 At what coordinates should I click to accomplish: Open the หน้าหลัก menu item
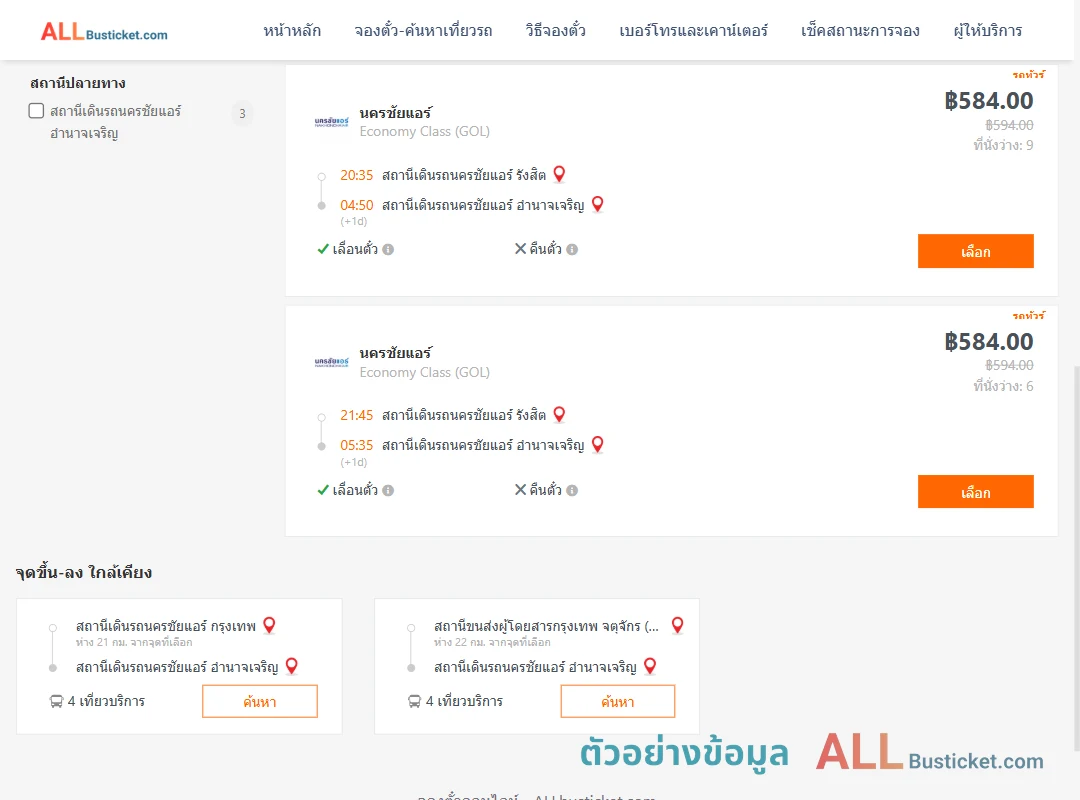(x=292, y=31)
